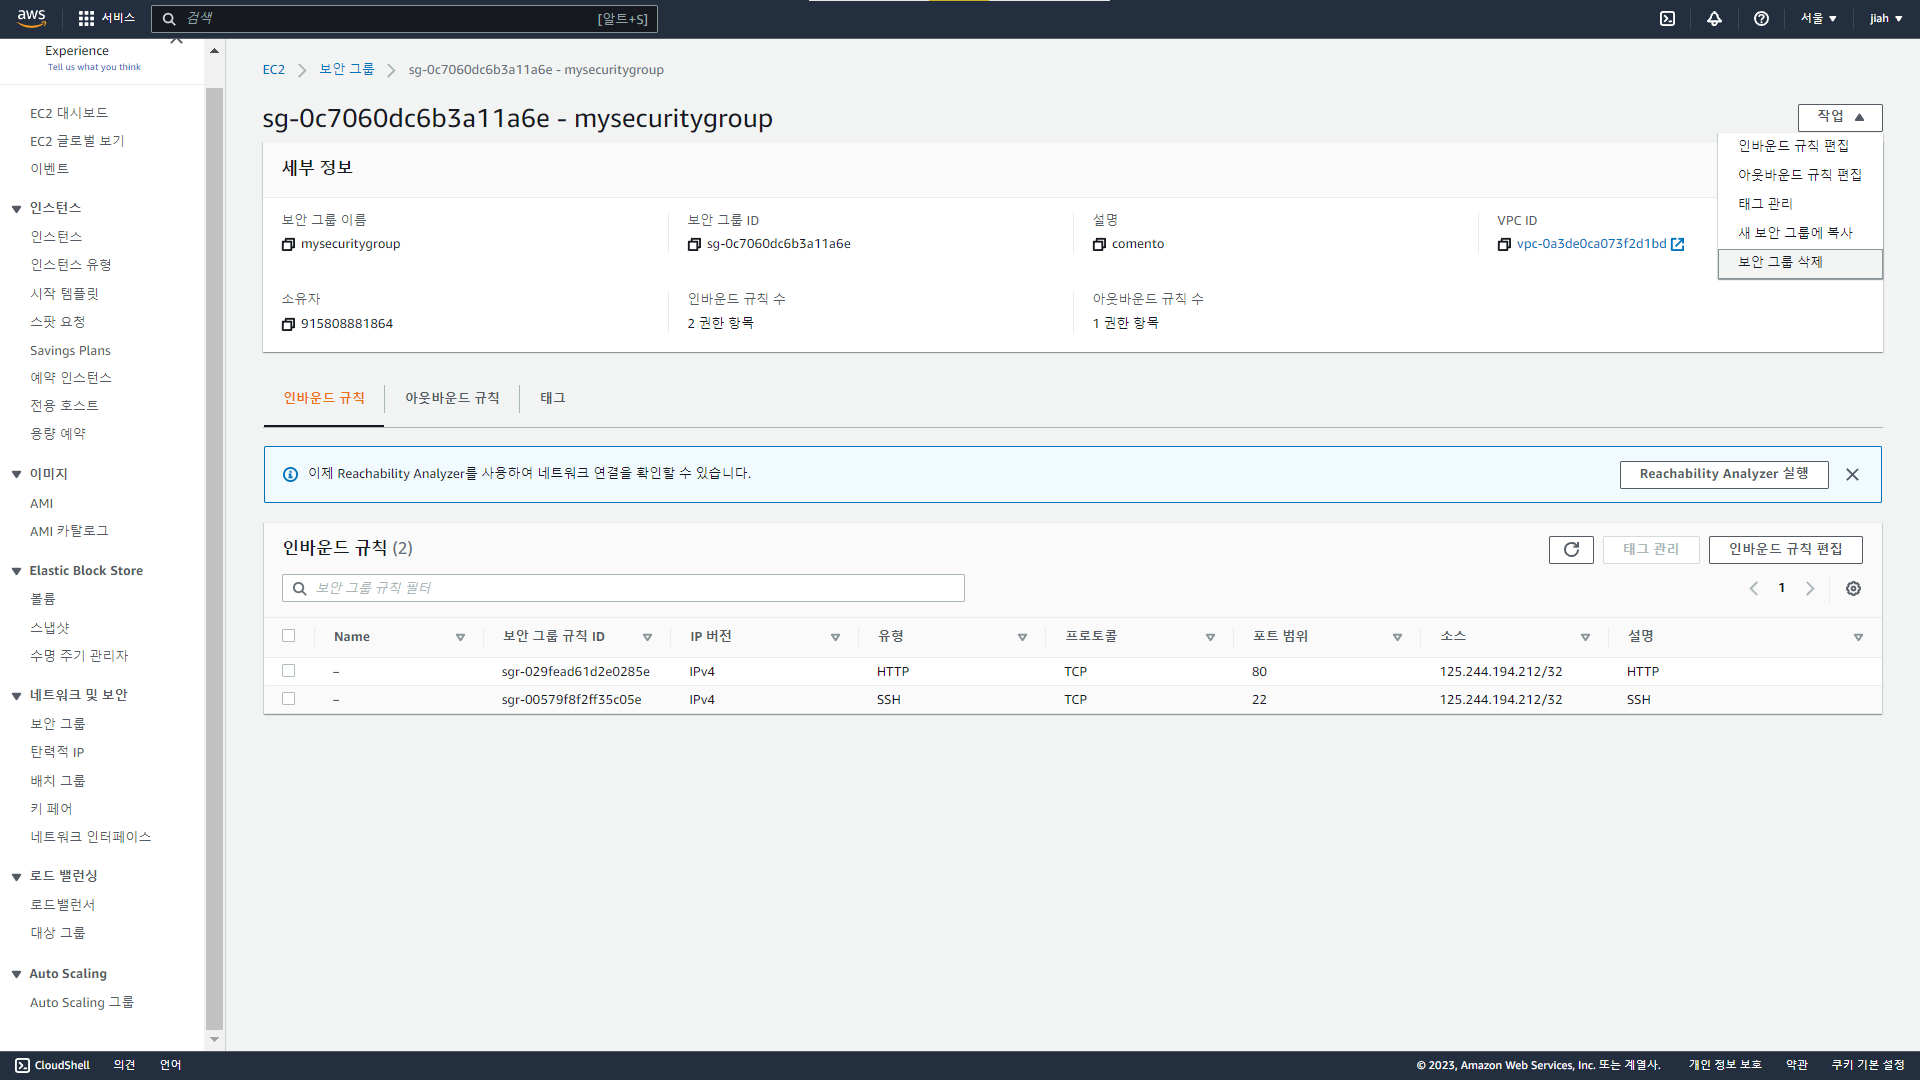Open 탄력적 IP in sidebar
This screenshot has height=1080, width=1920.
tap(57, 752)
